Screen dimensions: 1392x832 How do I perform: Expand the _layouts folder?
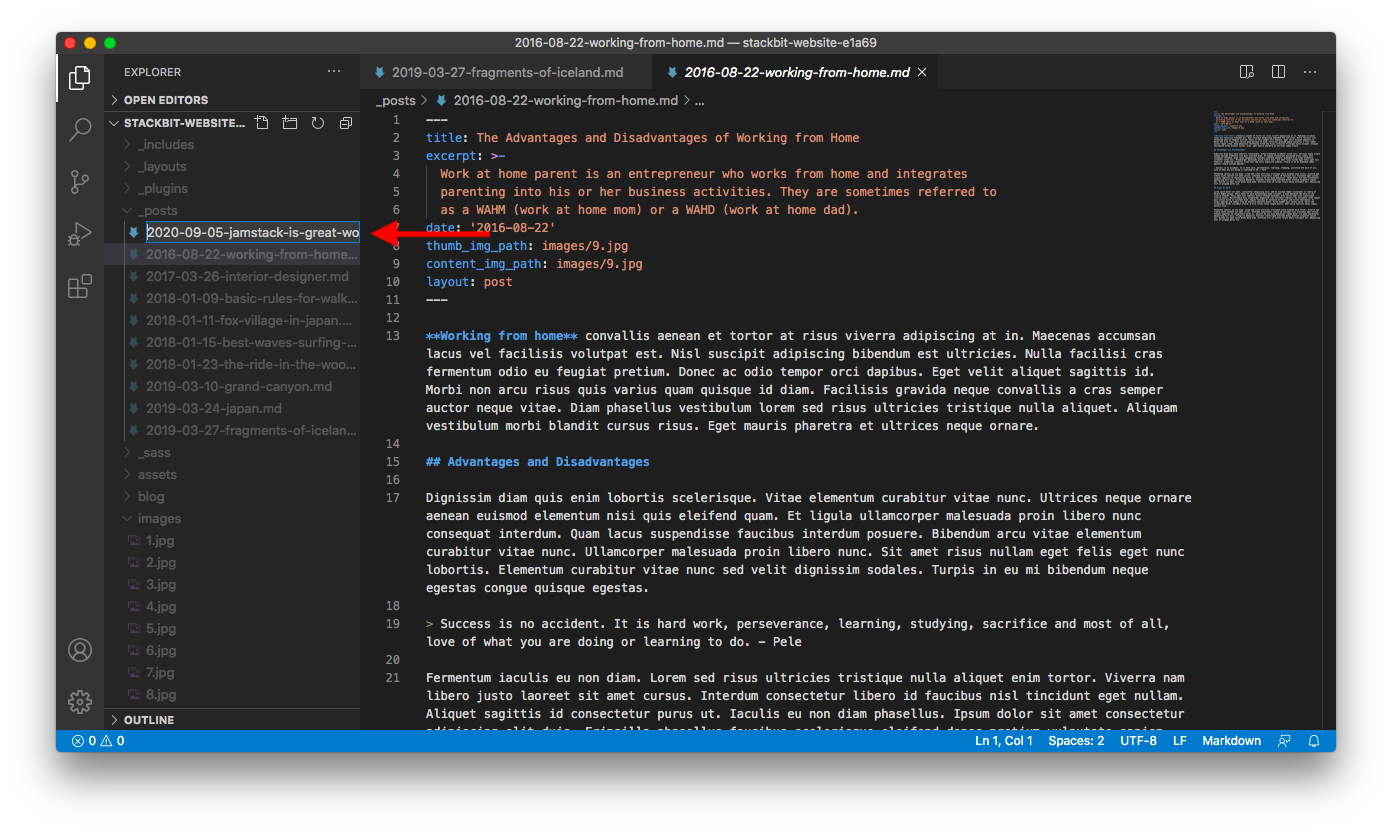pyautogui.click(x=232, y=166)
